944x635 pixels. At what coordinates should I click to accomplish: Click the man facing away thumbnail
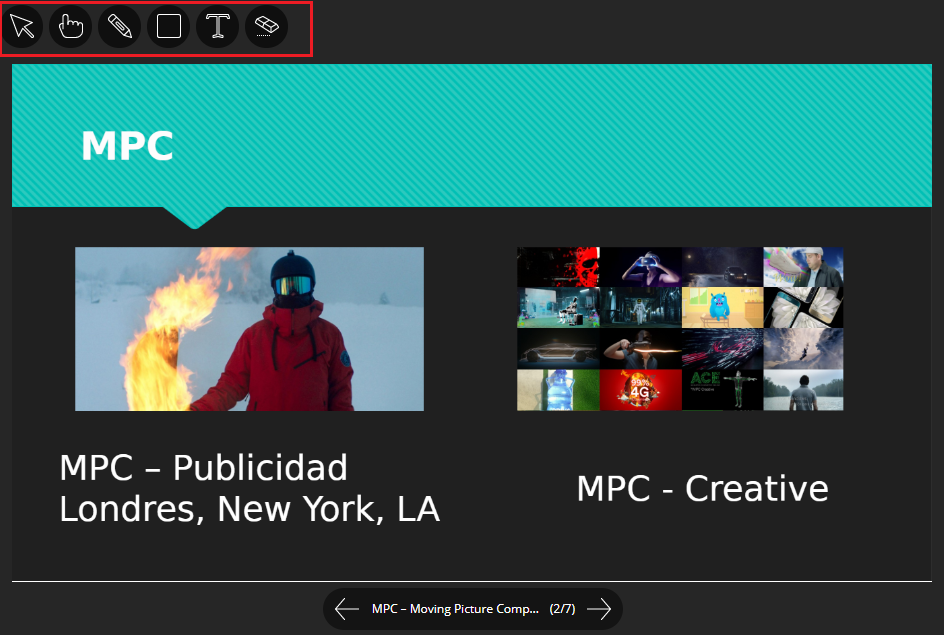click(x=803, y=390)
